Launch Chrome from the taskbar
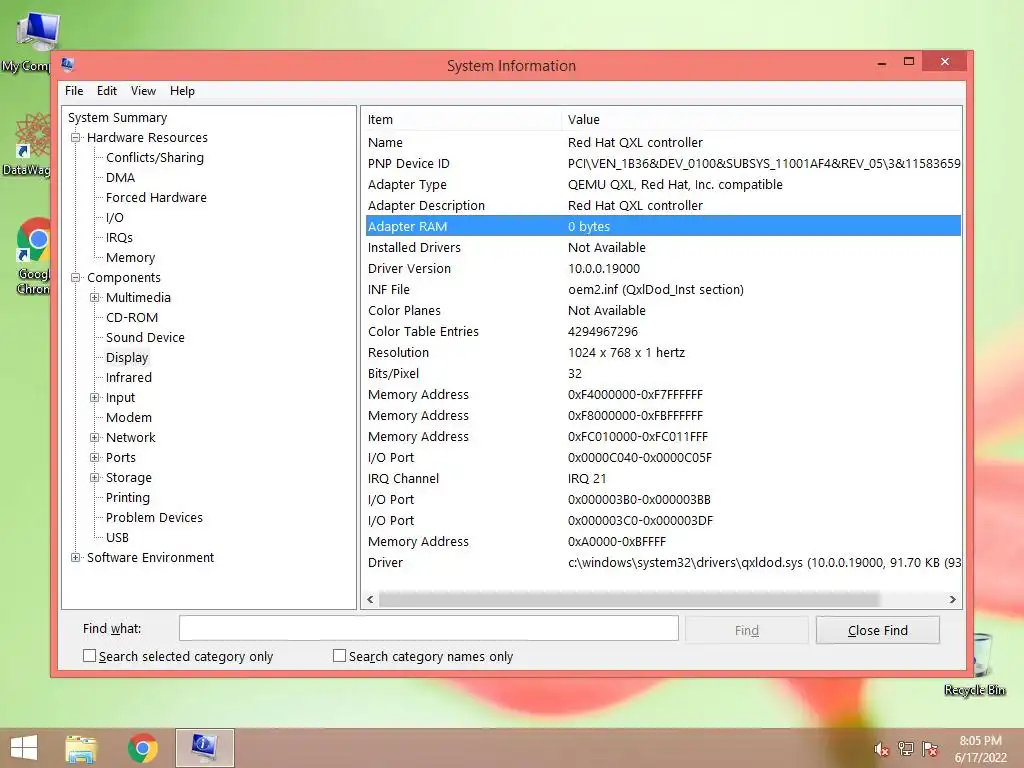 (x=142, y=748)
